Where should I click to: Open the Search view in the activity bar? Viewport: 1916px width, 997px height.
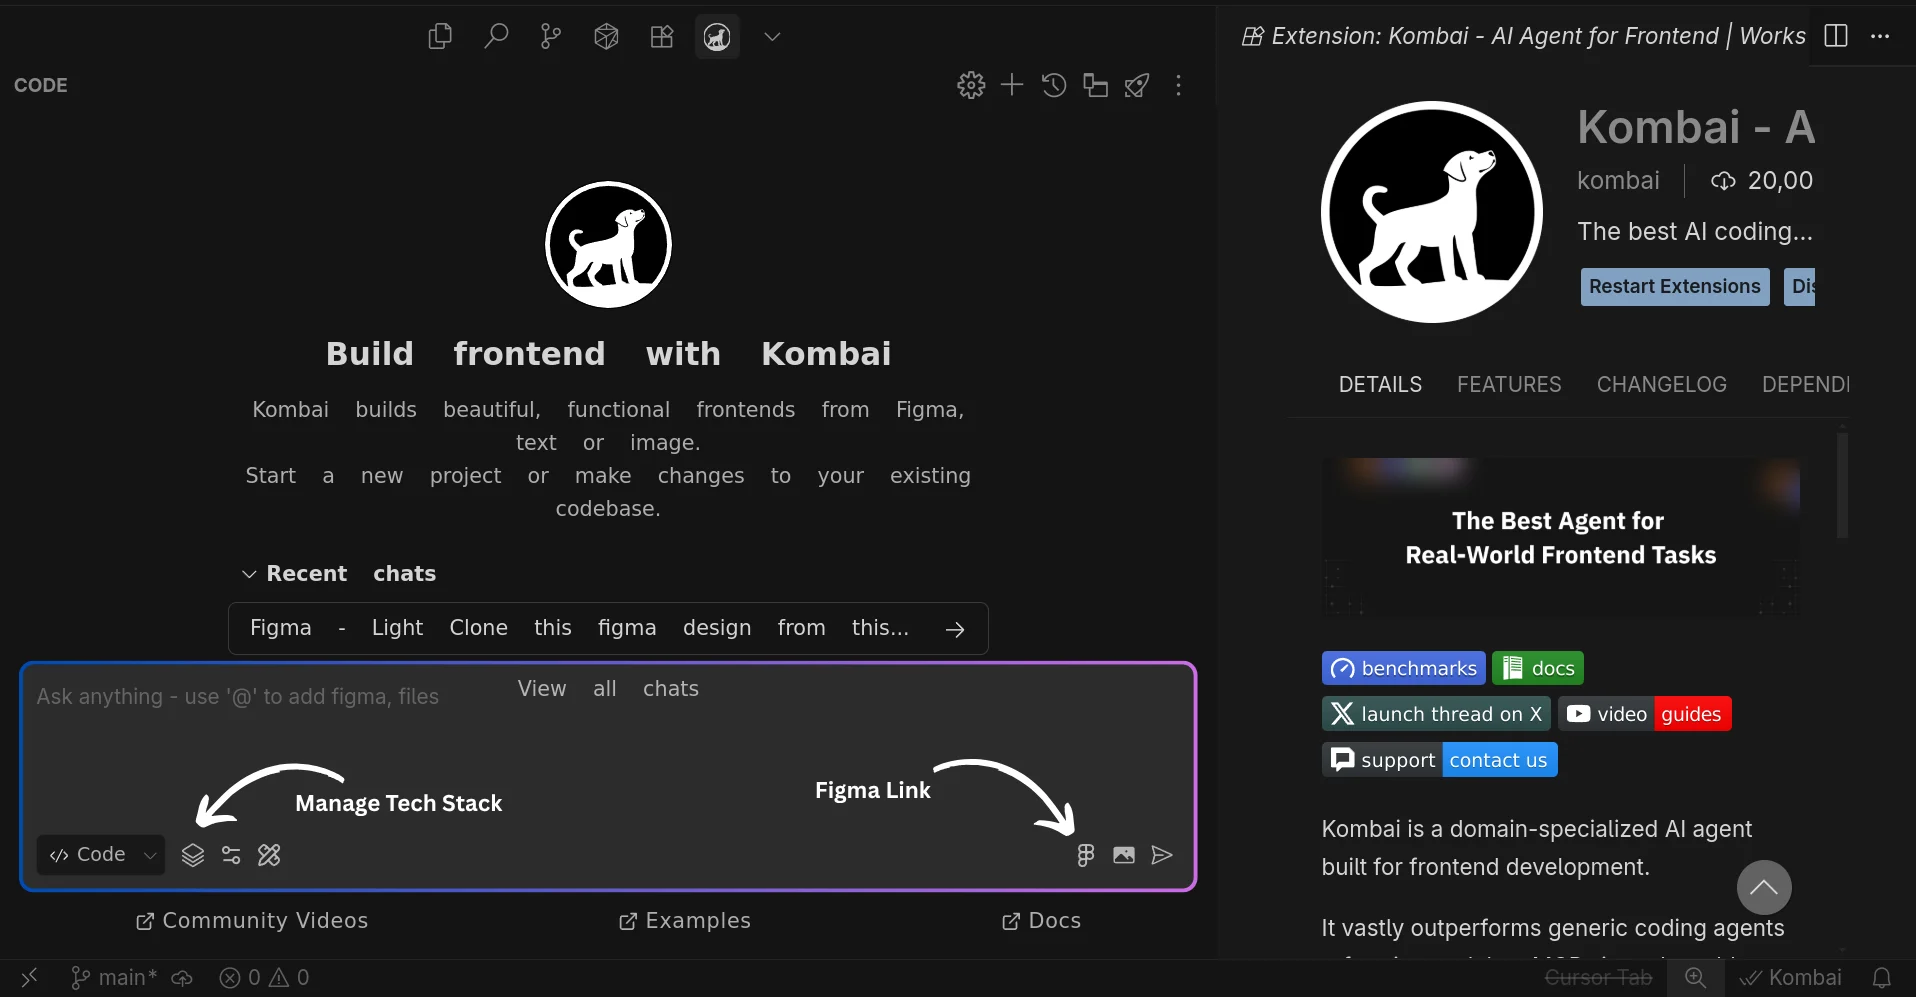click(x=495, y=36)
